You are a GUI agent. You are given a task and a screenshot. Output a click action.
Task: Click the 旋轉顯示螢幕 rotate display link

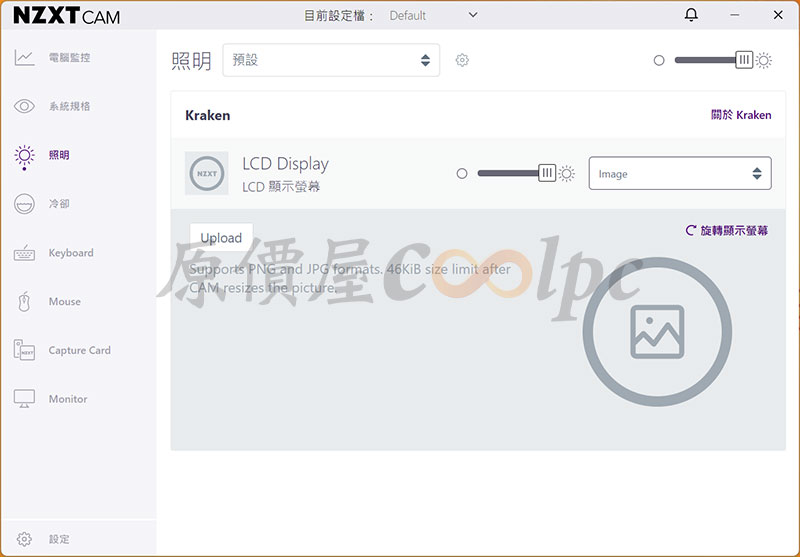point(727,231)
